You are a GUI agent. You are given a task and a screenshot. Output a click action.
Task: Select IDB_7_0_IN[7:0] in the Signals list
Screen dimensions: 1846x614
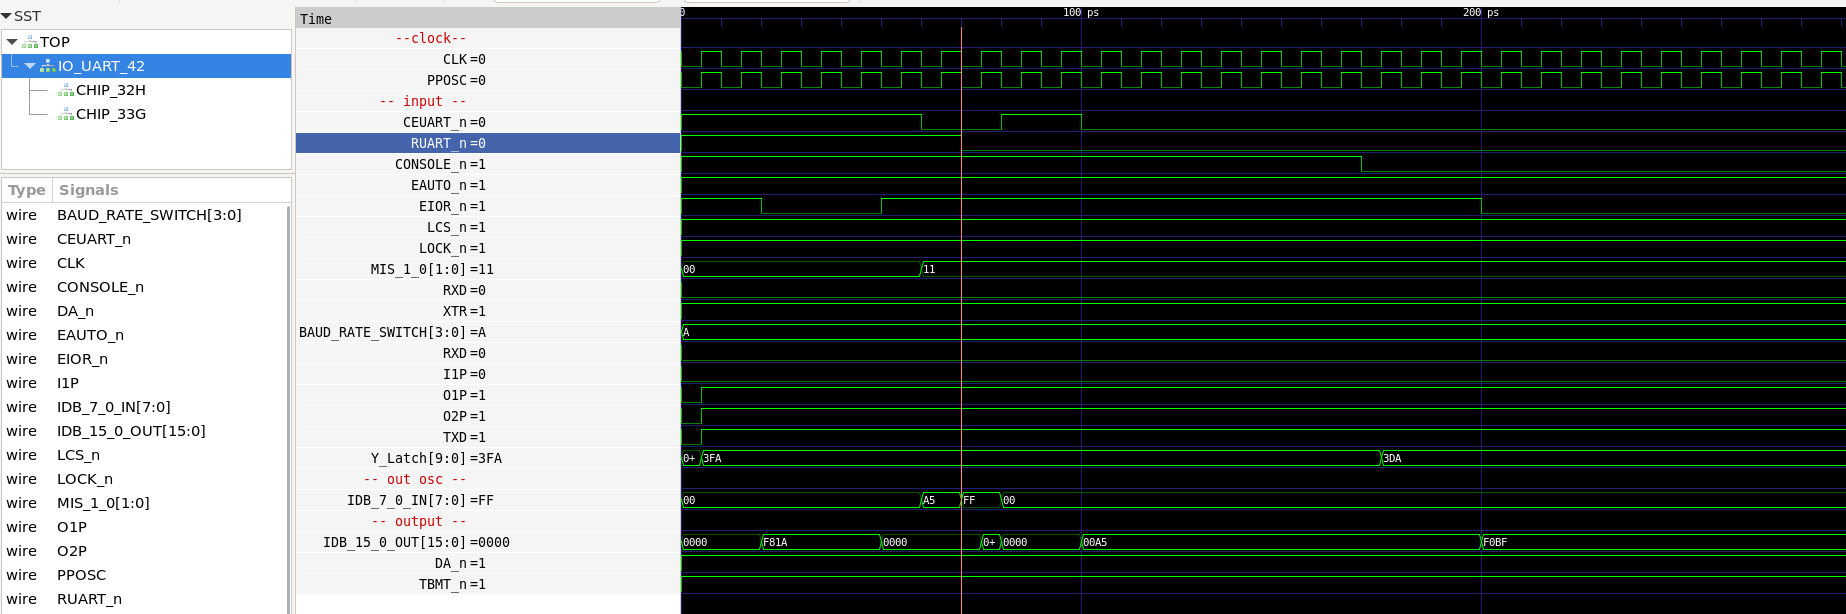pos(114,407)
